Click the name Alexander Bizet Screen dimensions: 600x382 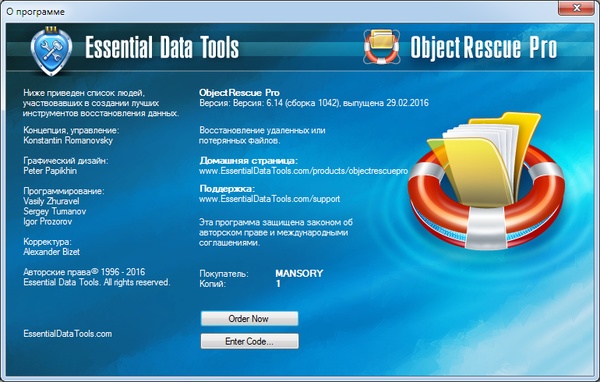tap(52, 252)
